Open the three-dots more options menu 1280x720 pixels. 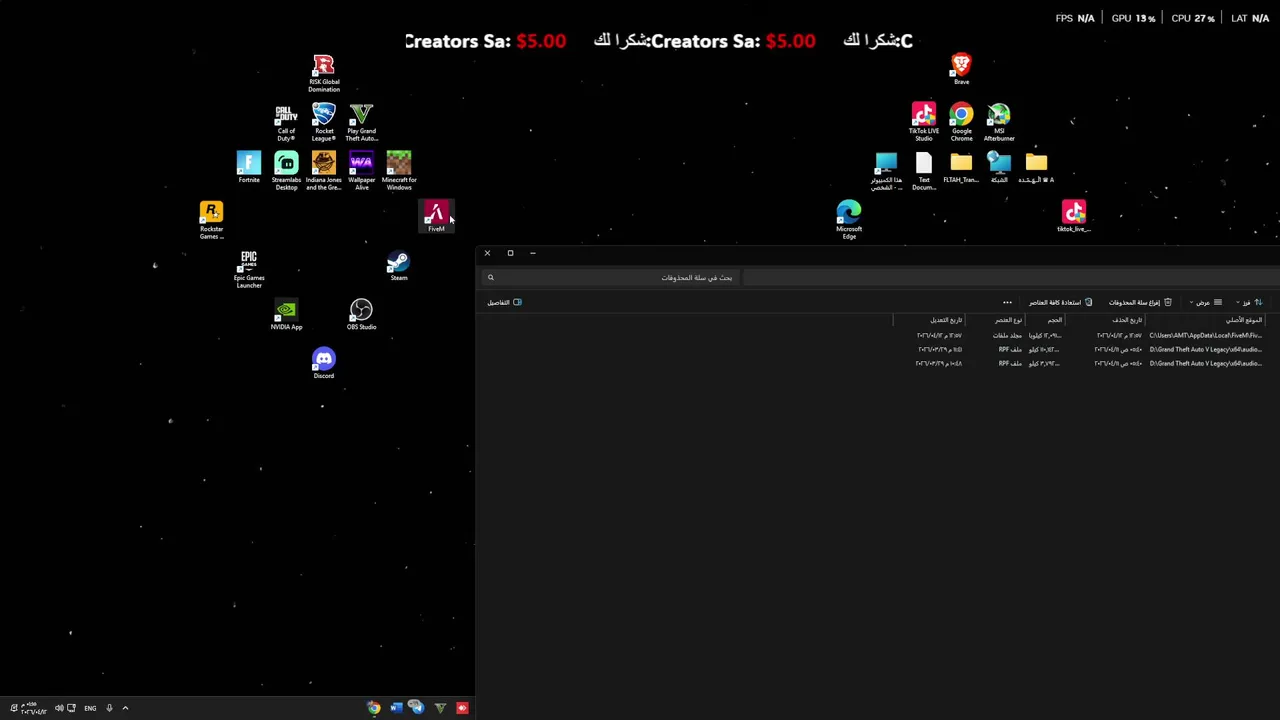1007,302
